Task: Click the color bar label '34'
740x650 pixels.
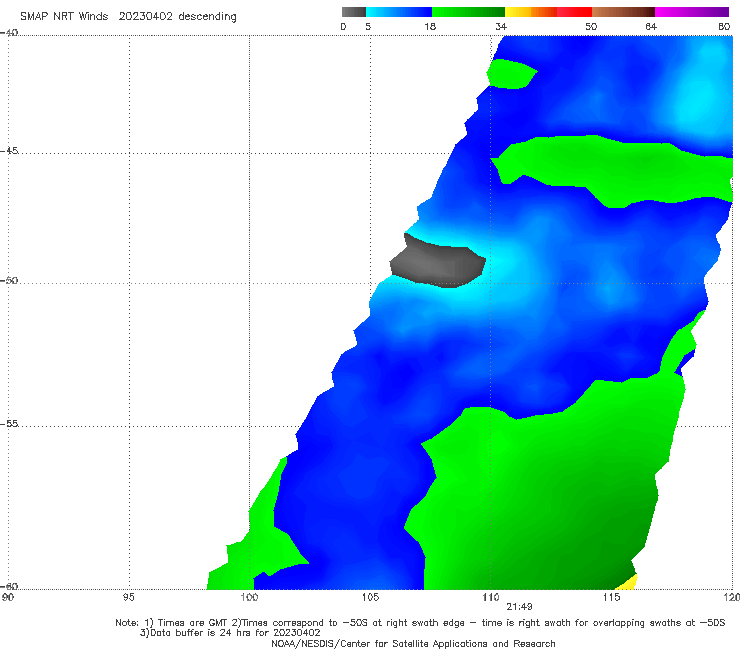Action: [501, 26]
